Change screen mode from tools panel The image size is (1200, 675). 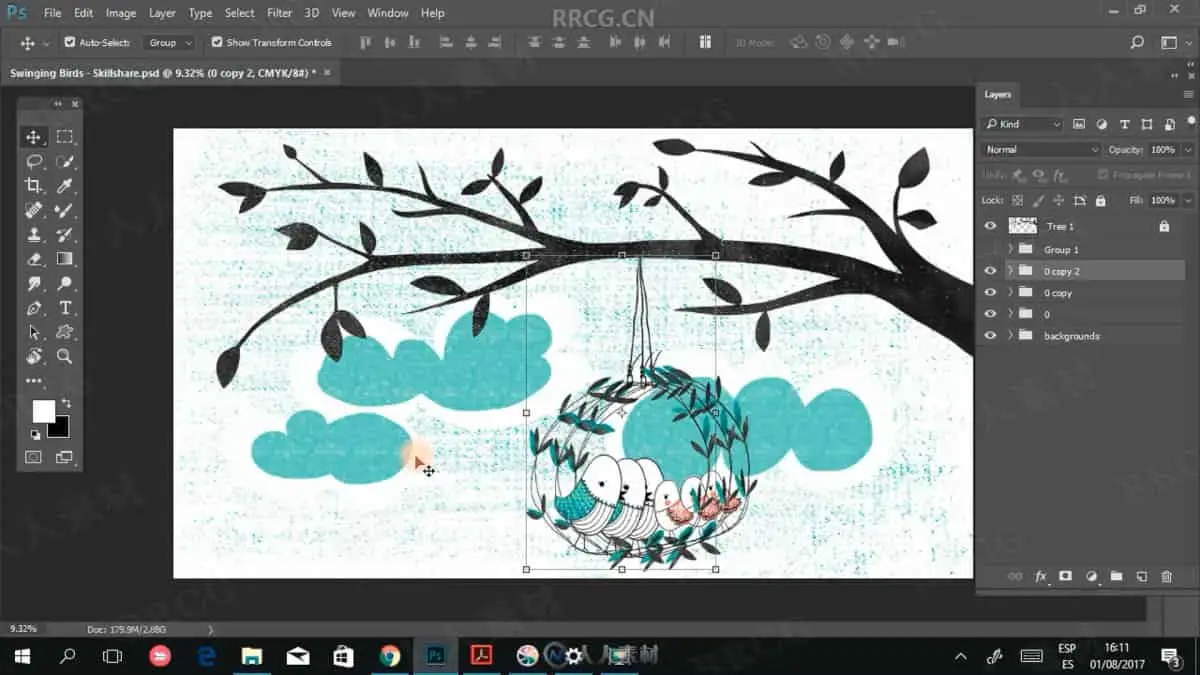(x=65, y=457)
